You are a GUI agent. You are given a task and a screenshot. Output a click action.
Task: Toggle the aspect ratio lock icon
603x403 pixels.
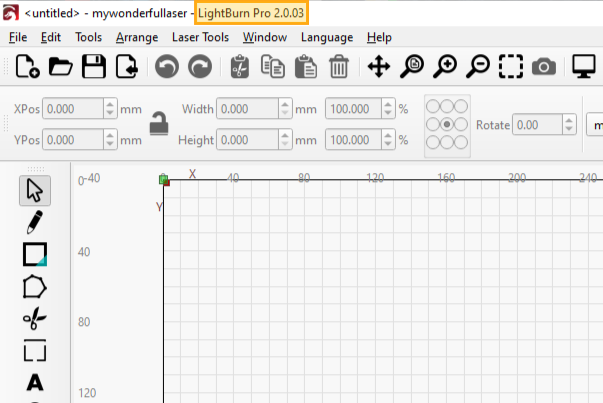pyautogui.click(x=158, y=124)
